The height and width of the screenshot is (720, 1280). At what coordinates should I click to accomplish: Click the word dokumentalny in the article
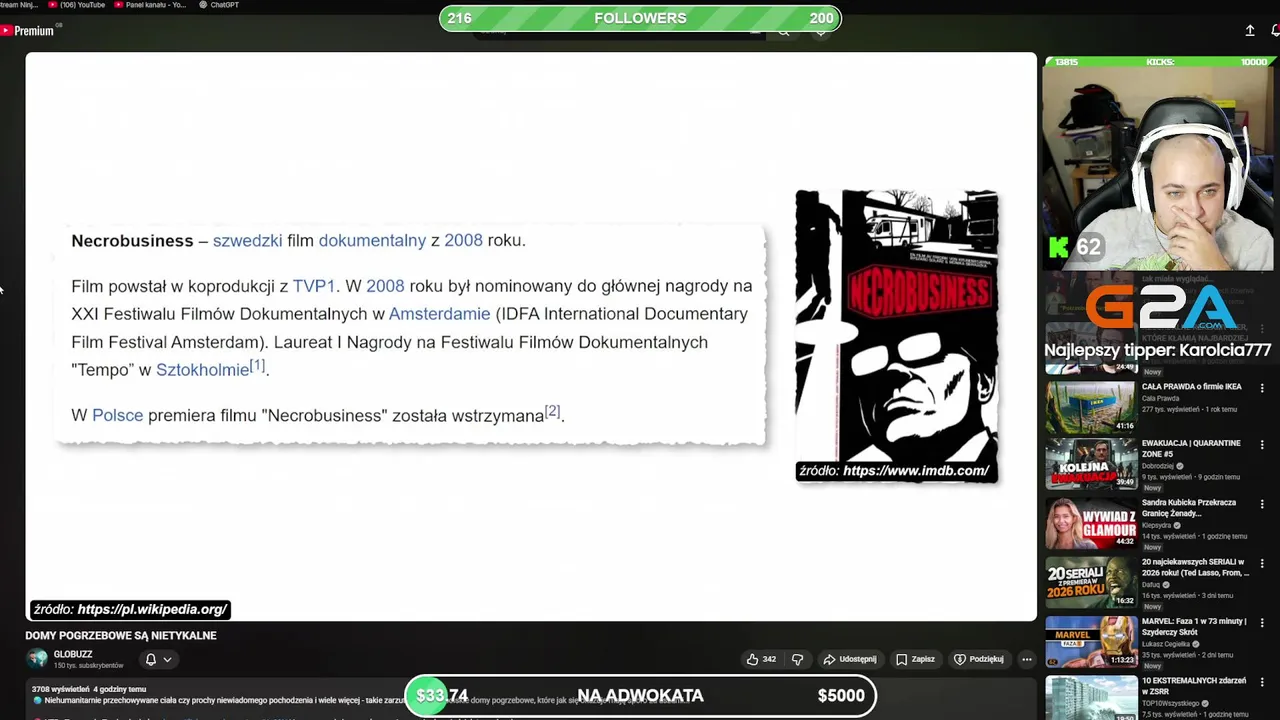click(372, 240)
